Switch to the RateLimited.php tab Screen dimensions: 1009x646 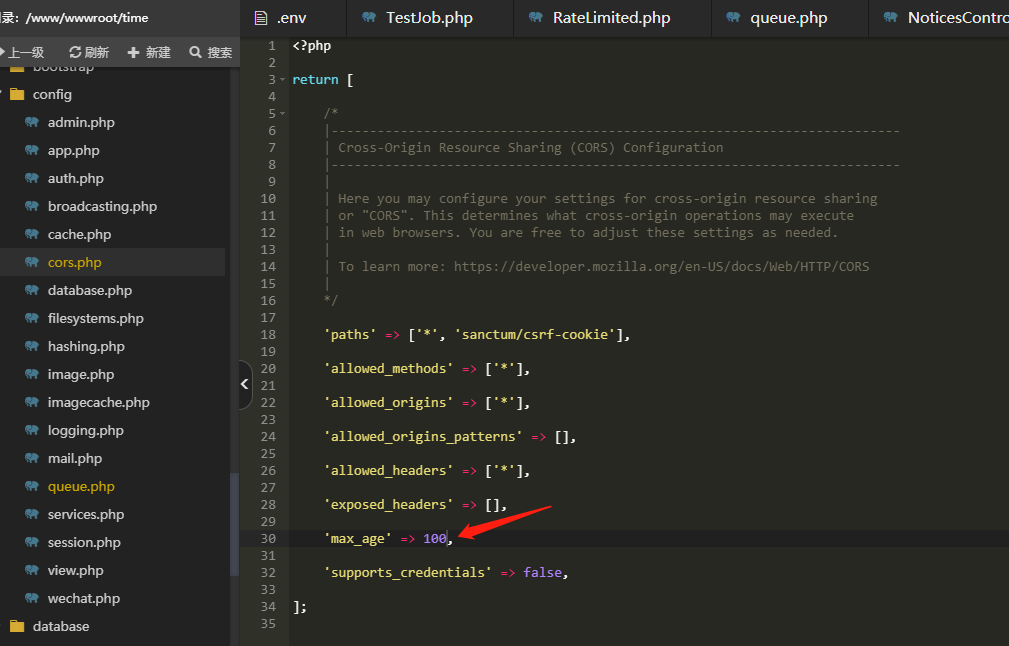coord(611,18)
